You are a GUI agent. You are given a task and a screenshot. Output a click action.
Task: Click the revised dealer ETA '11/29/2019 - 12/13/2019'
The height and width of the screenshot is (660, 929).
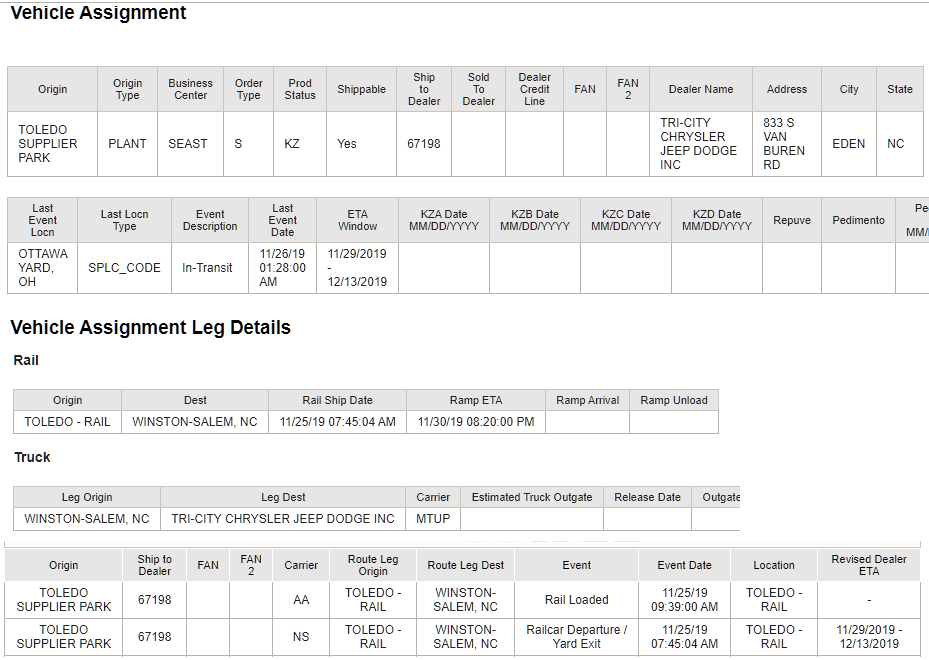pos(869,636)
